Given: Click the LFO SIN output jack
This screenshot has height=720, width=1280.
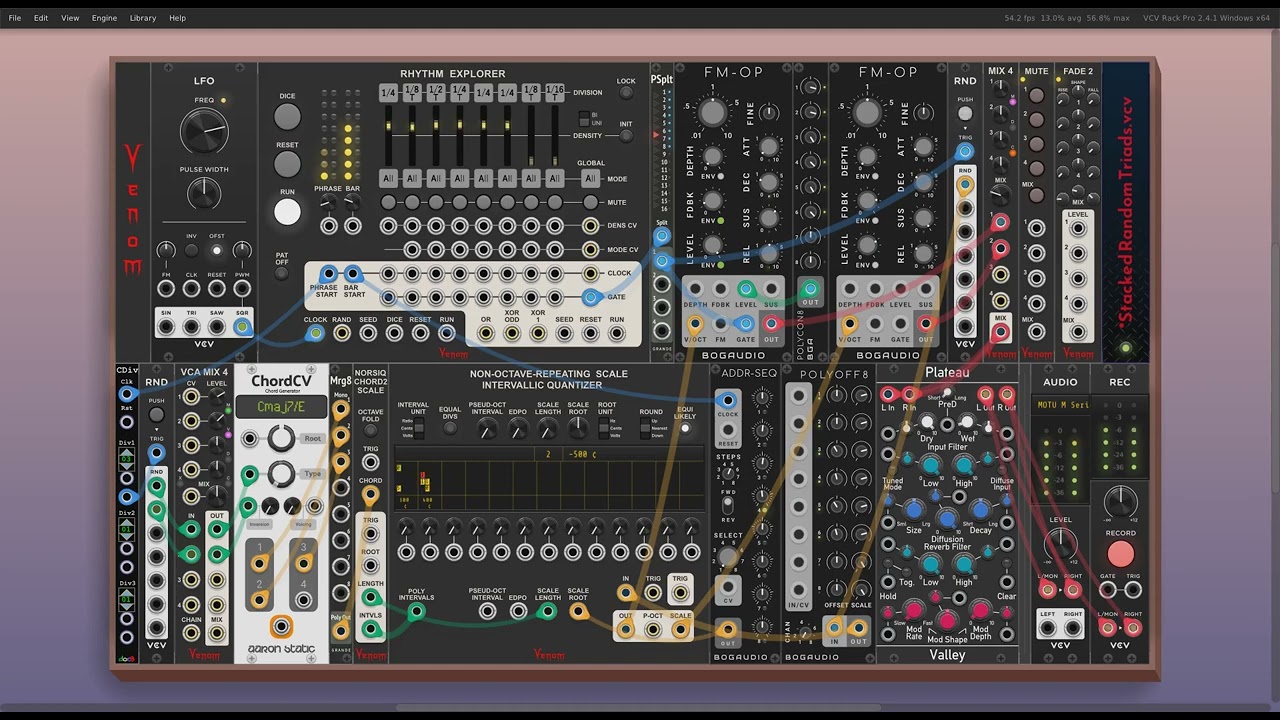Looking at the screenshot, I should pos(165,327).
